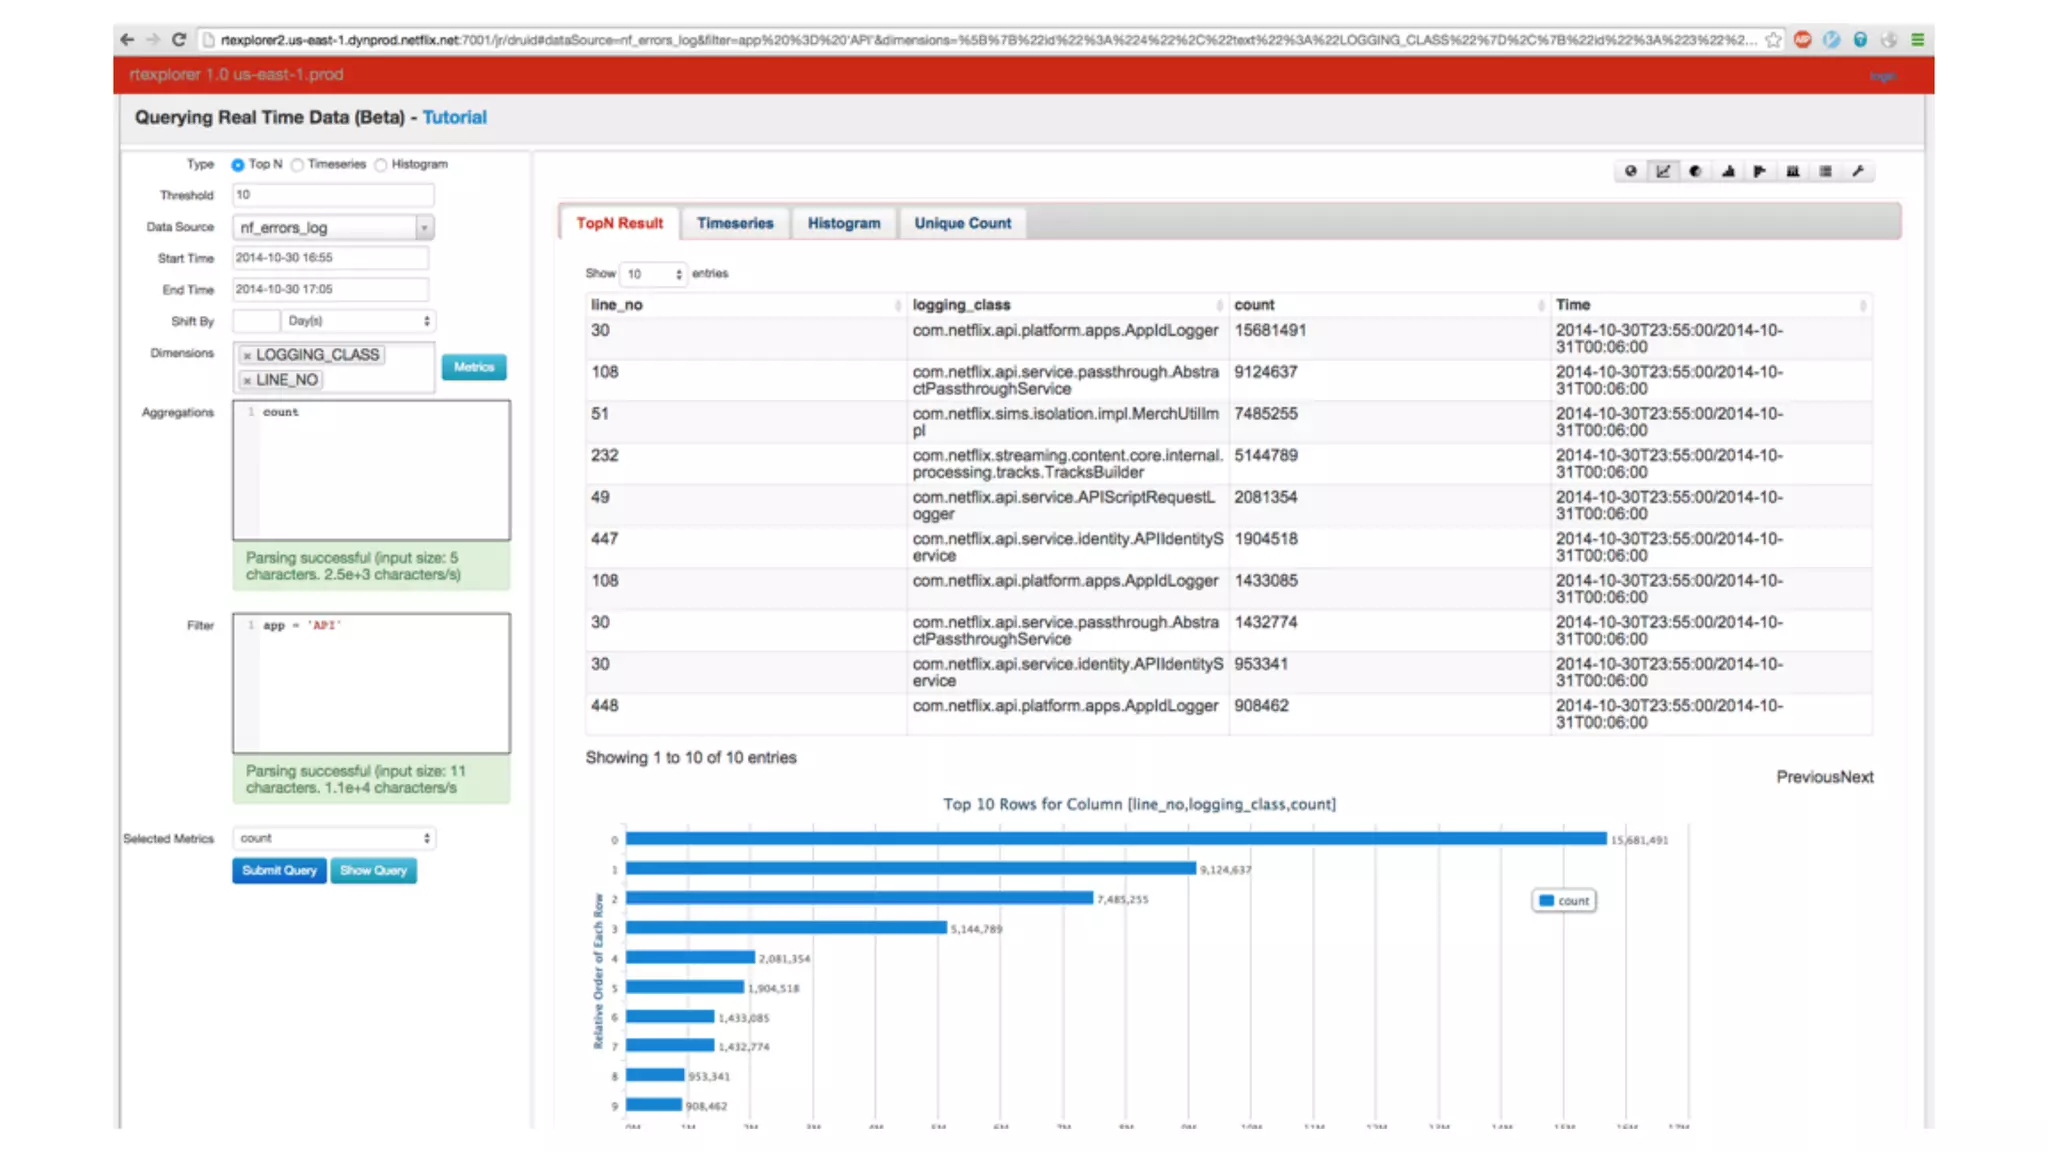The width and height of the screenshot is (2048, 1152).
Task: Select the pie chart icon
Action: 1695,171
